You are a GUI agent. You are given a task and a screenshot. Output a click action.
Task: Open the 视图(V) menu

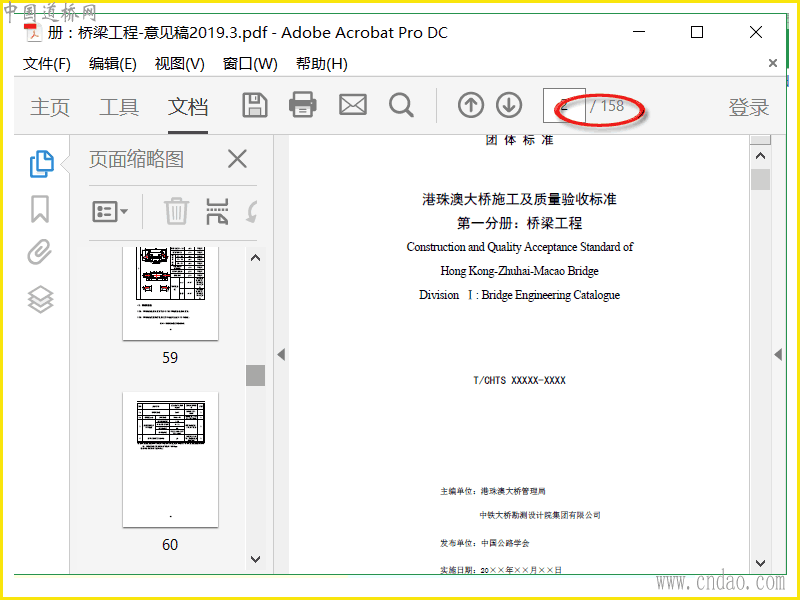pyautogui.click(x=180, y=64)
